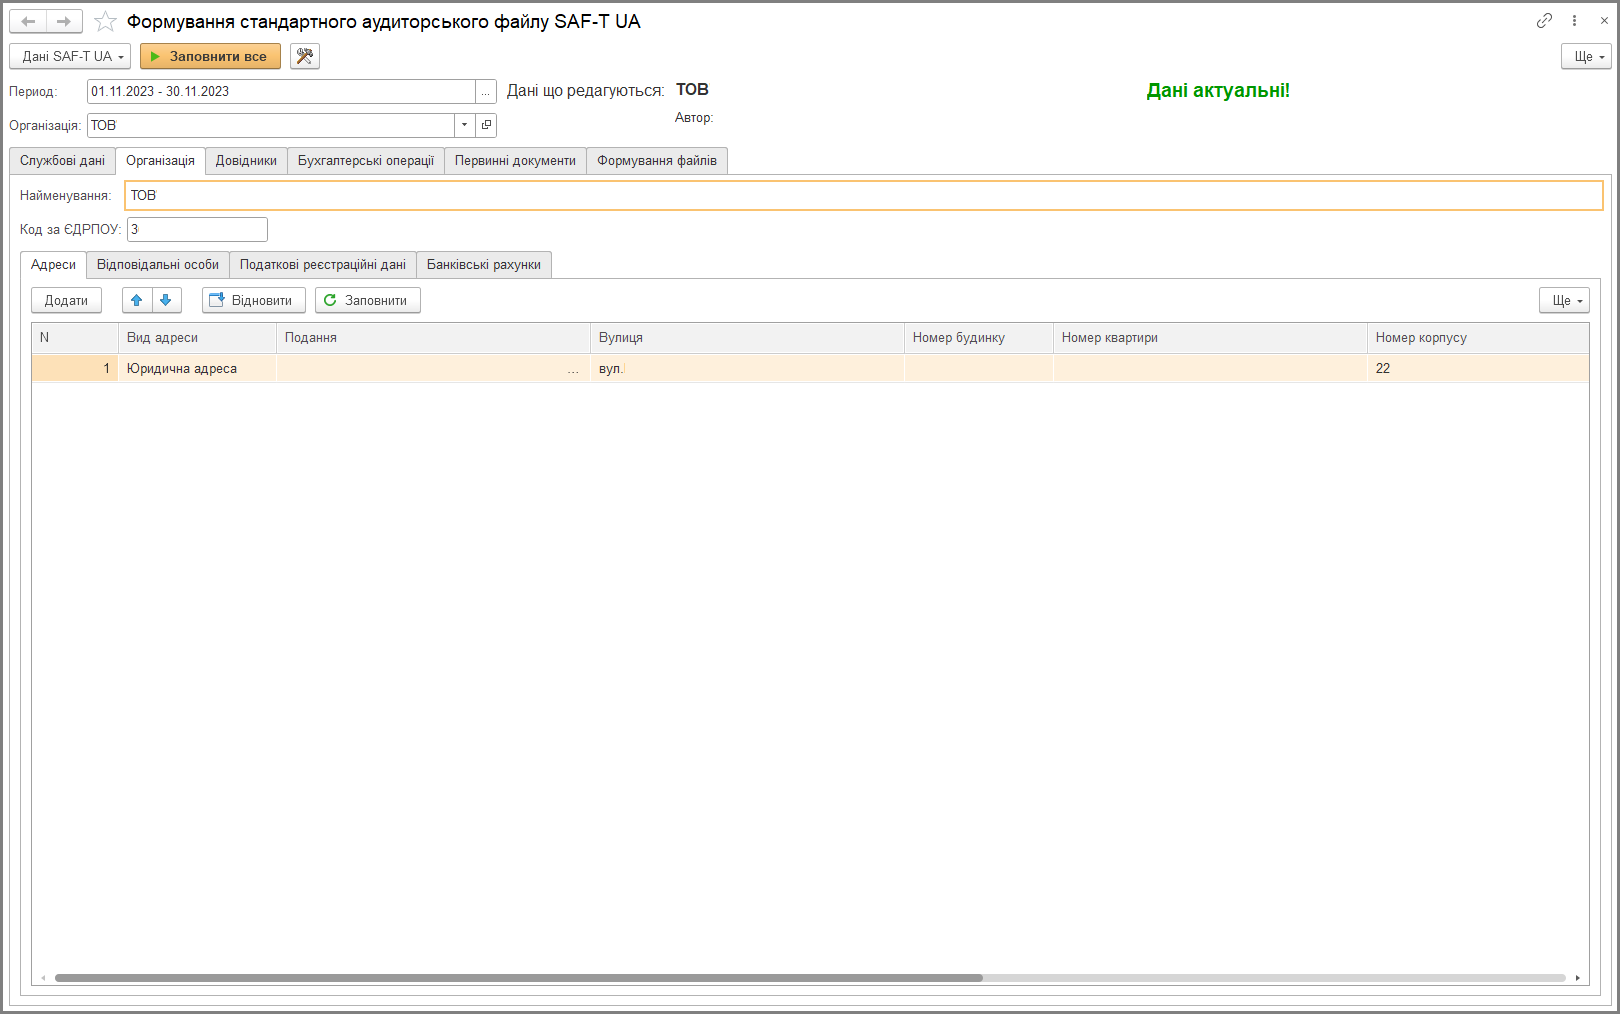Open the Довідники tab

coord(246,160)
